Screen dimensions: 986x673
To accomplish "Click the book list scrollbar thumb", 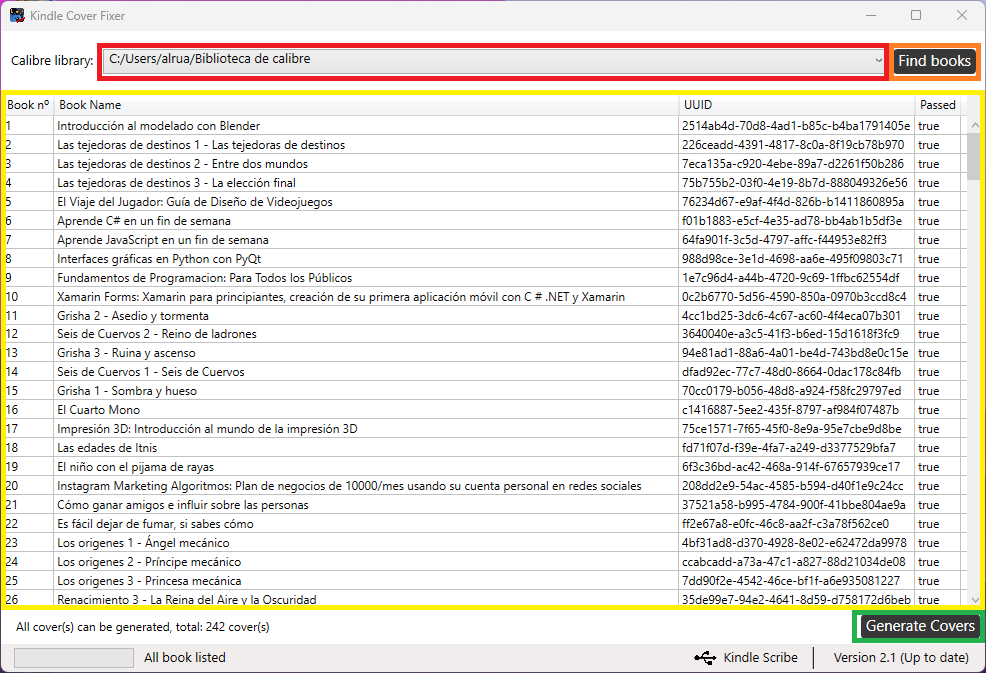I will tap(975, 156).
